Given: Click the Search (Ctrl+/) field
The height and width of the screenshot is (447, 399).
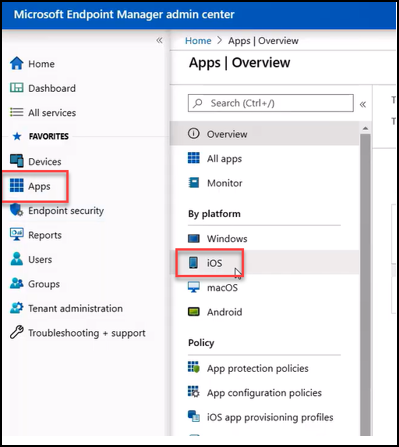Looking at the screenshot, I should click(x=271, y=103).
